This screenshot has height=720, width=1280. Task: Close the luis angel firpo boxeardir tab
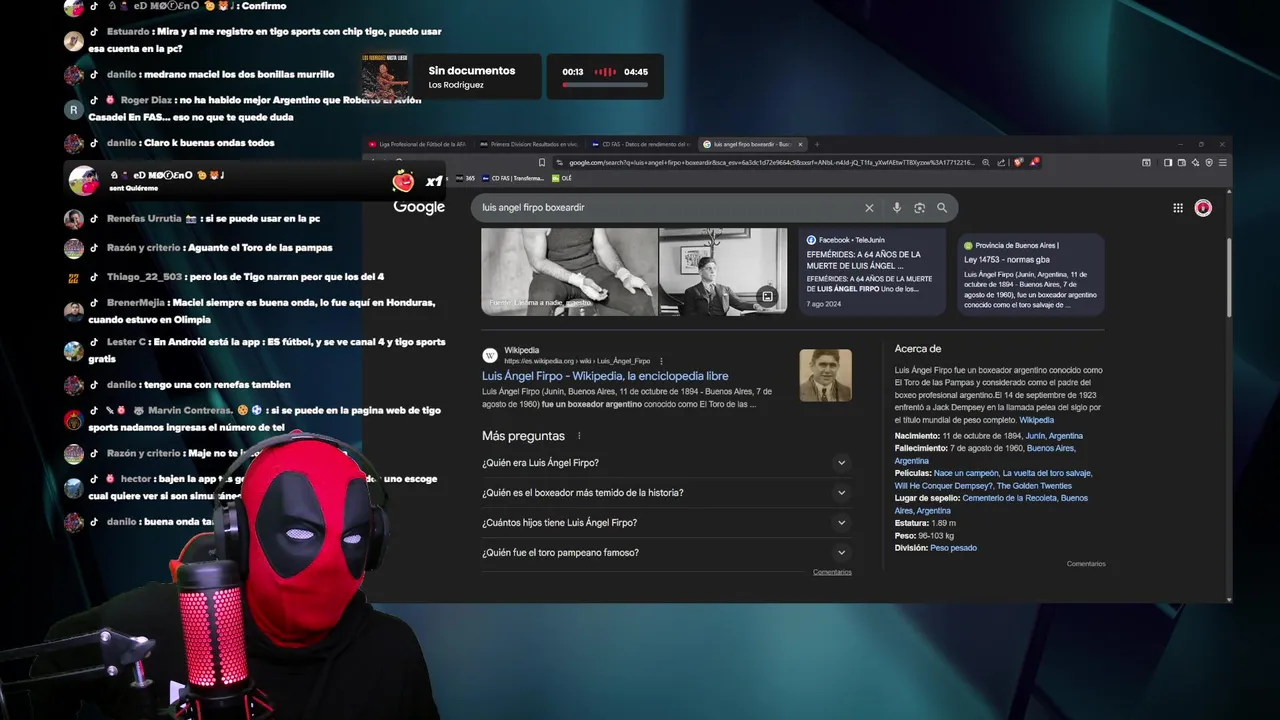pos(800,144)
